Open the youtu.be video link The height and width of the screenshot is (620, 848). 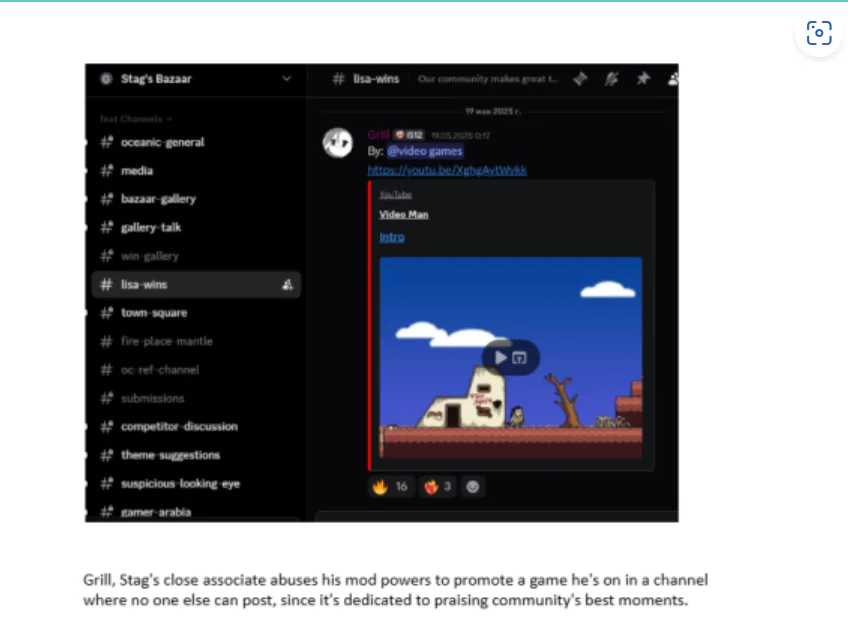pos(447,170)
